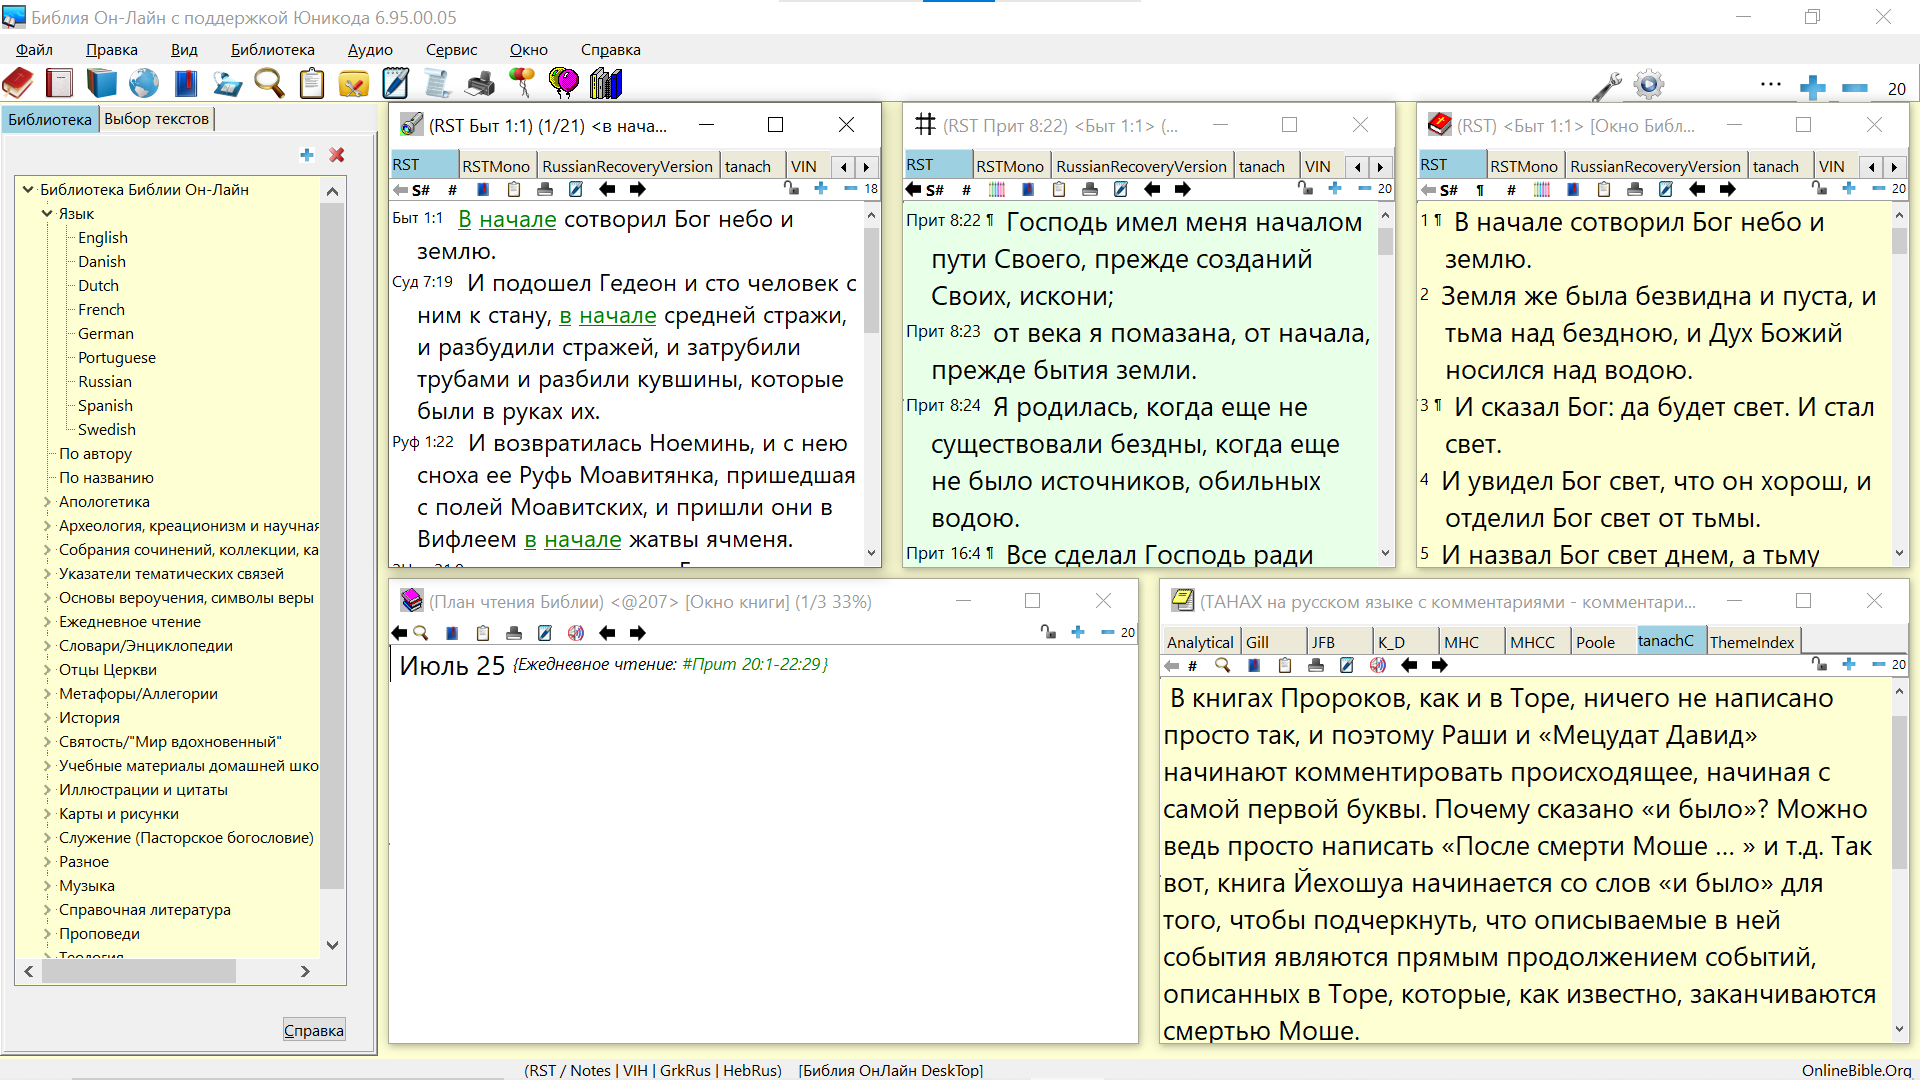Expand the Отцы Церкви tree node

[47, 669]
